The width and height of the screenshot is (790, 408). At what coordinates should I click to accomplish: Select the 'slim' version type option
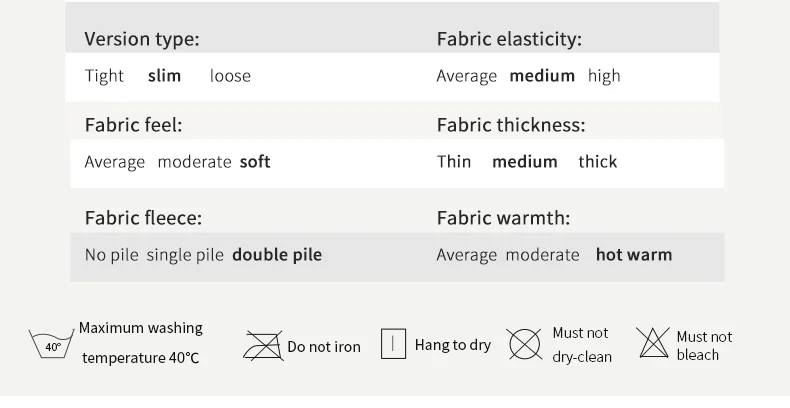click(x=165, y=76)
